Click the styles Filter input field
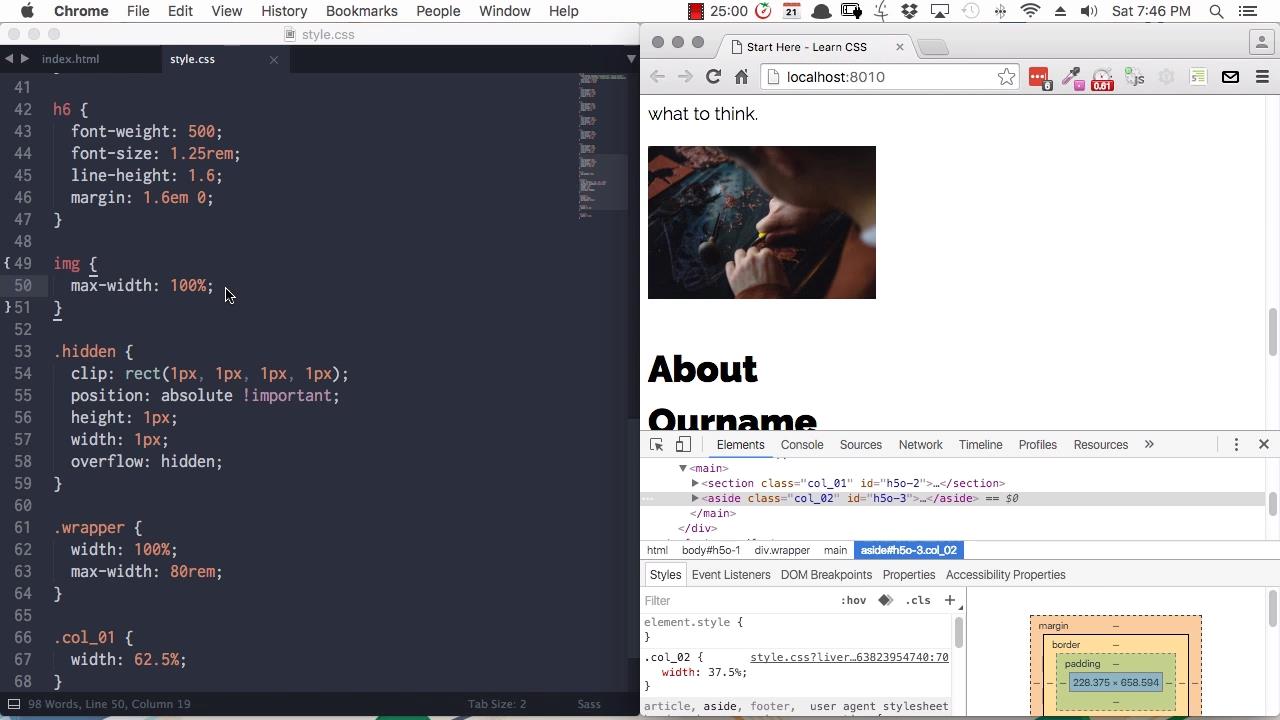This screenshot has width=1280, height=720. pos(735,600)
